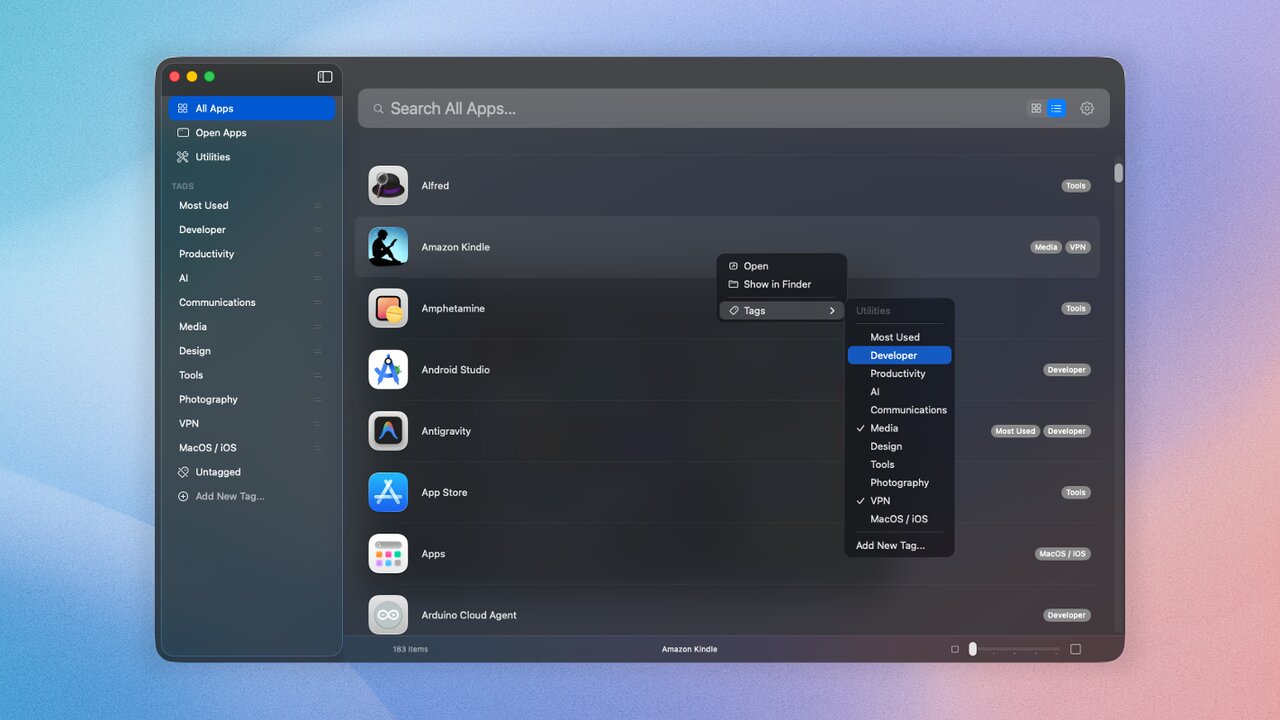Click small icon size at slider start

(x=955, y=649)
